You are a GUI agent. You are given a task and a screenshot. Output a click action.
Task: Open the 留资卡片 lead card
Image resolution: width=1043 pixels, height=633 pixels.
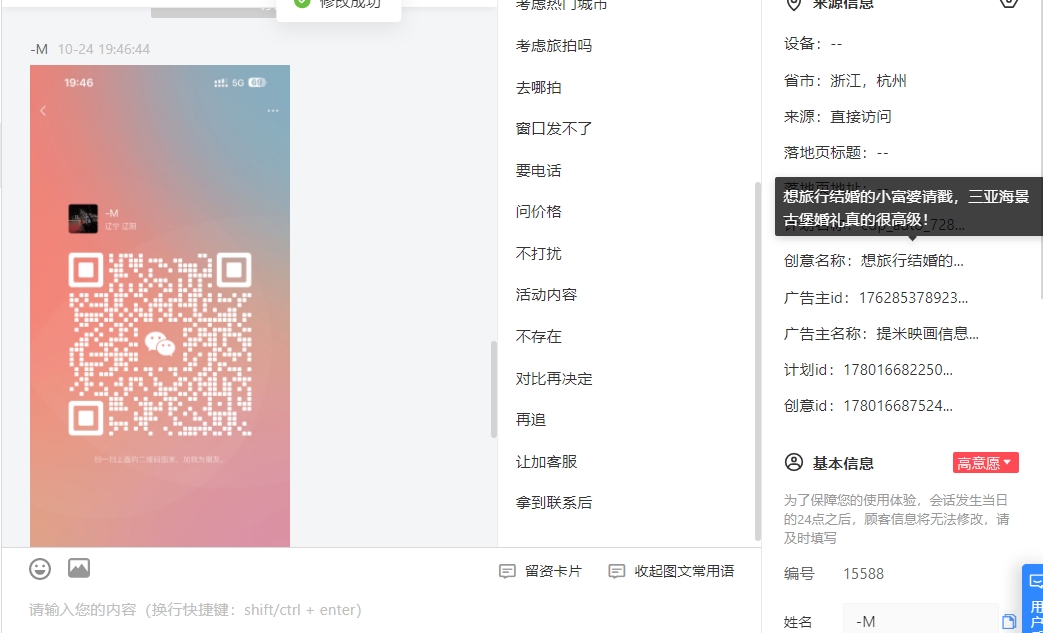[x=540, y=571]
